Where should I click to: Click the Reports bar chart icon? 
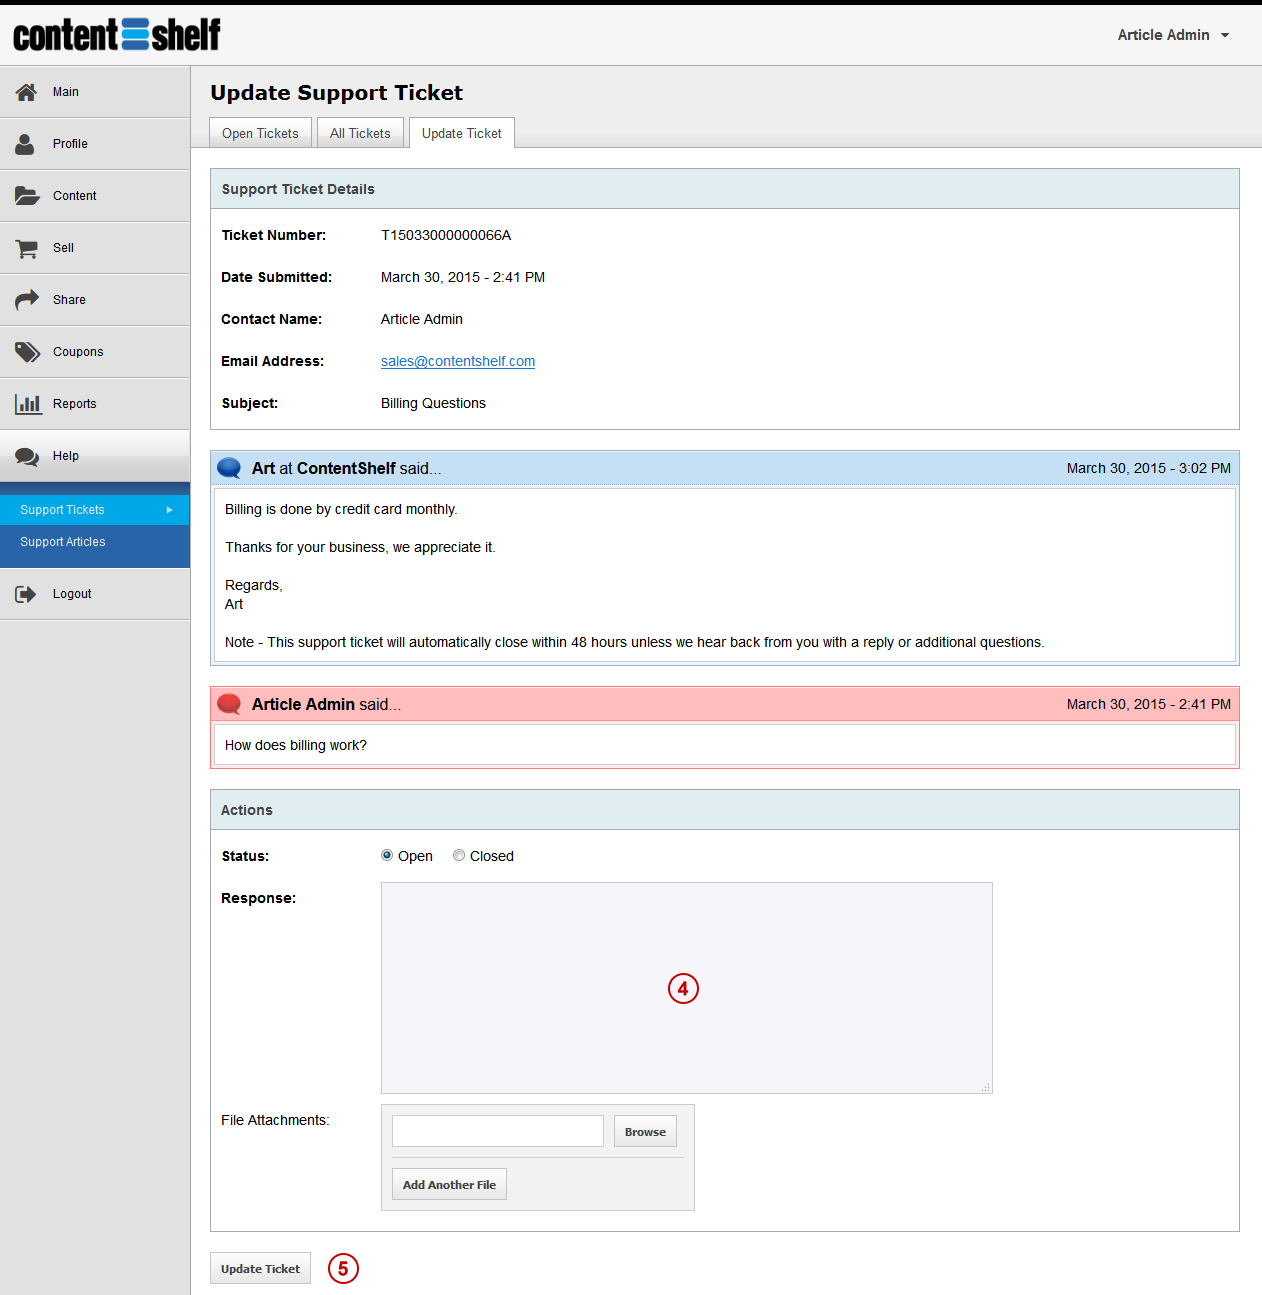pyautogui.click(x=28, y=404)
